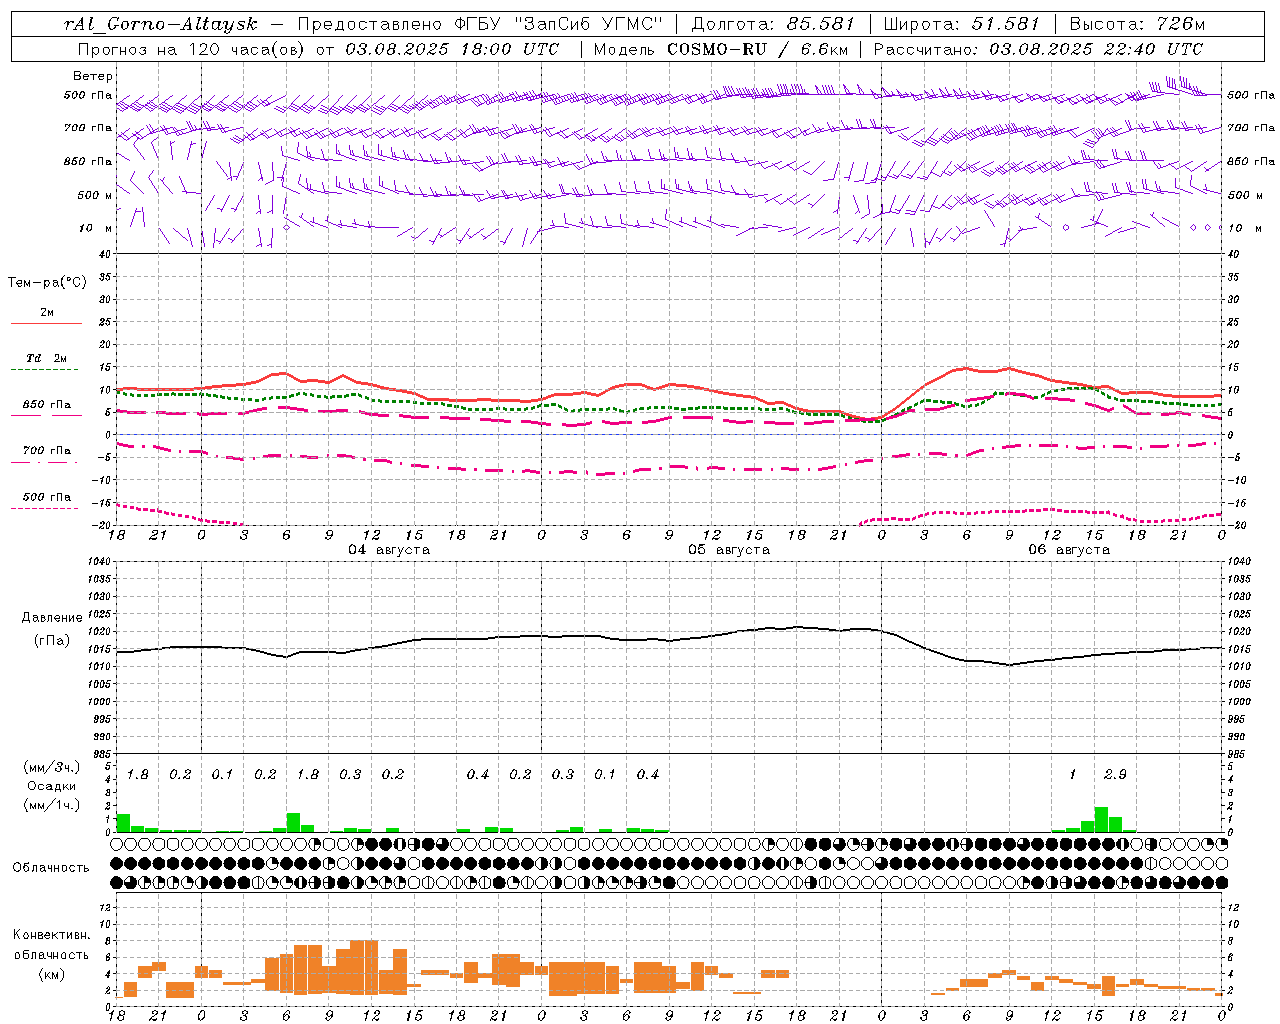Image resolution: width=1280 pixels, height=1024 pixels.
Task: Select the Модель COSMO-RU / 6.6км text
Action: [x=720, y=49]
